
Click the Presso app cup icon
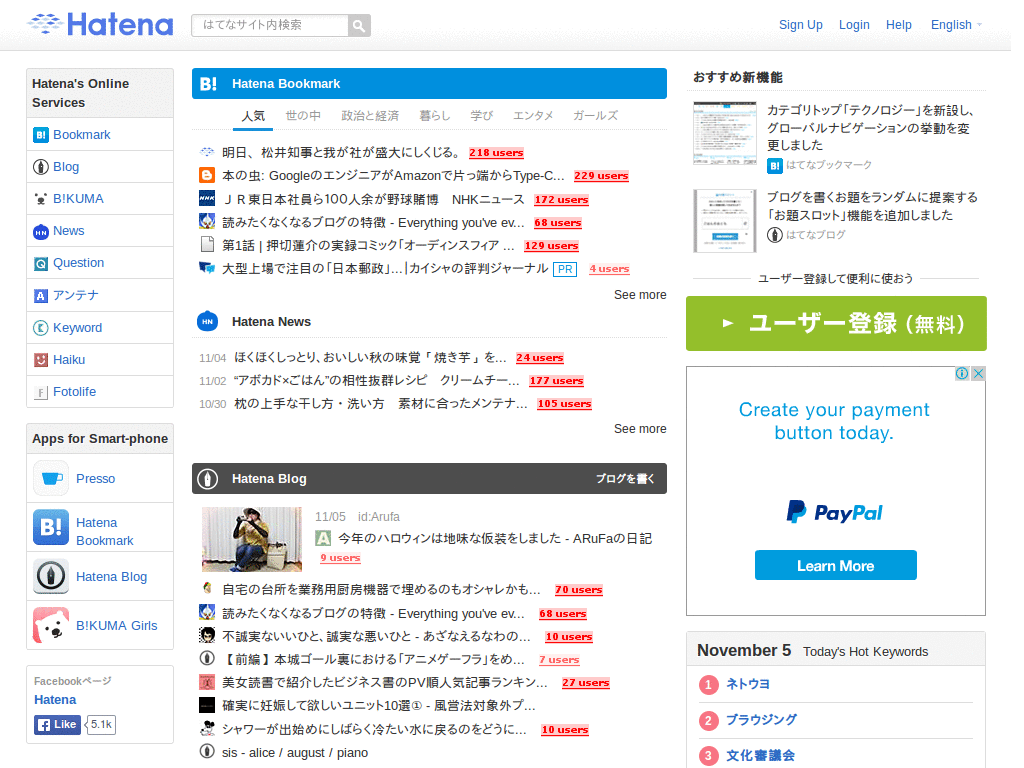(51, 478)
